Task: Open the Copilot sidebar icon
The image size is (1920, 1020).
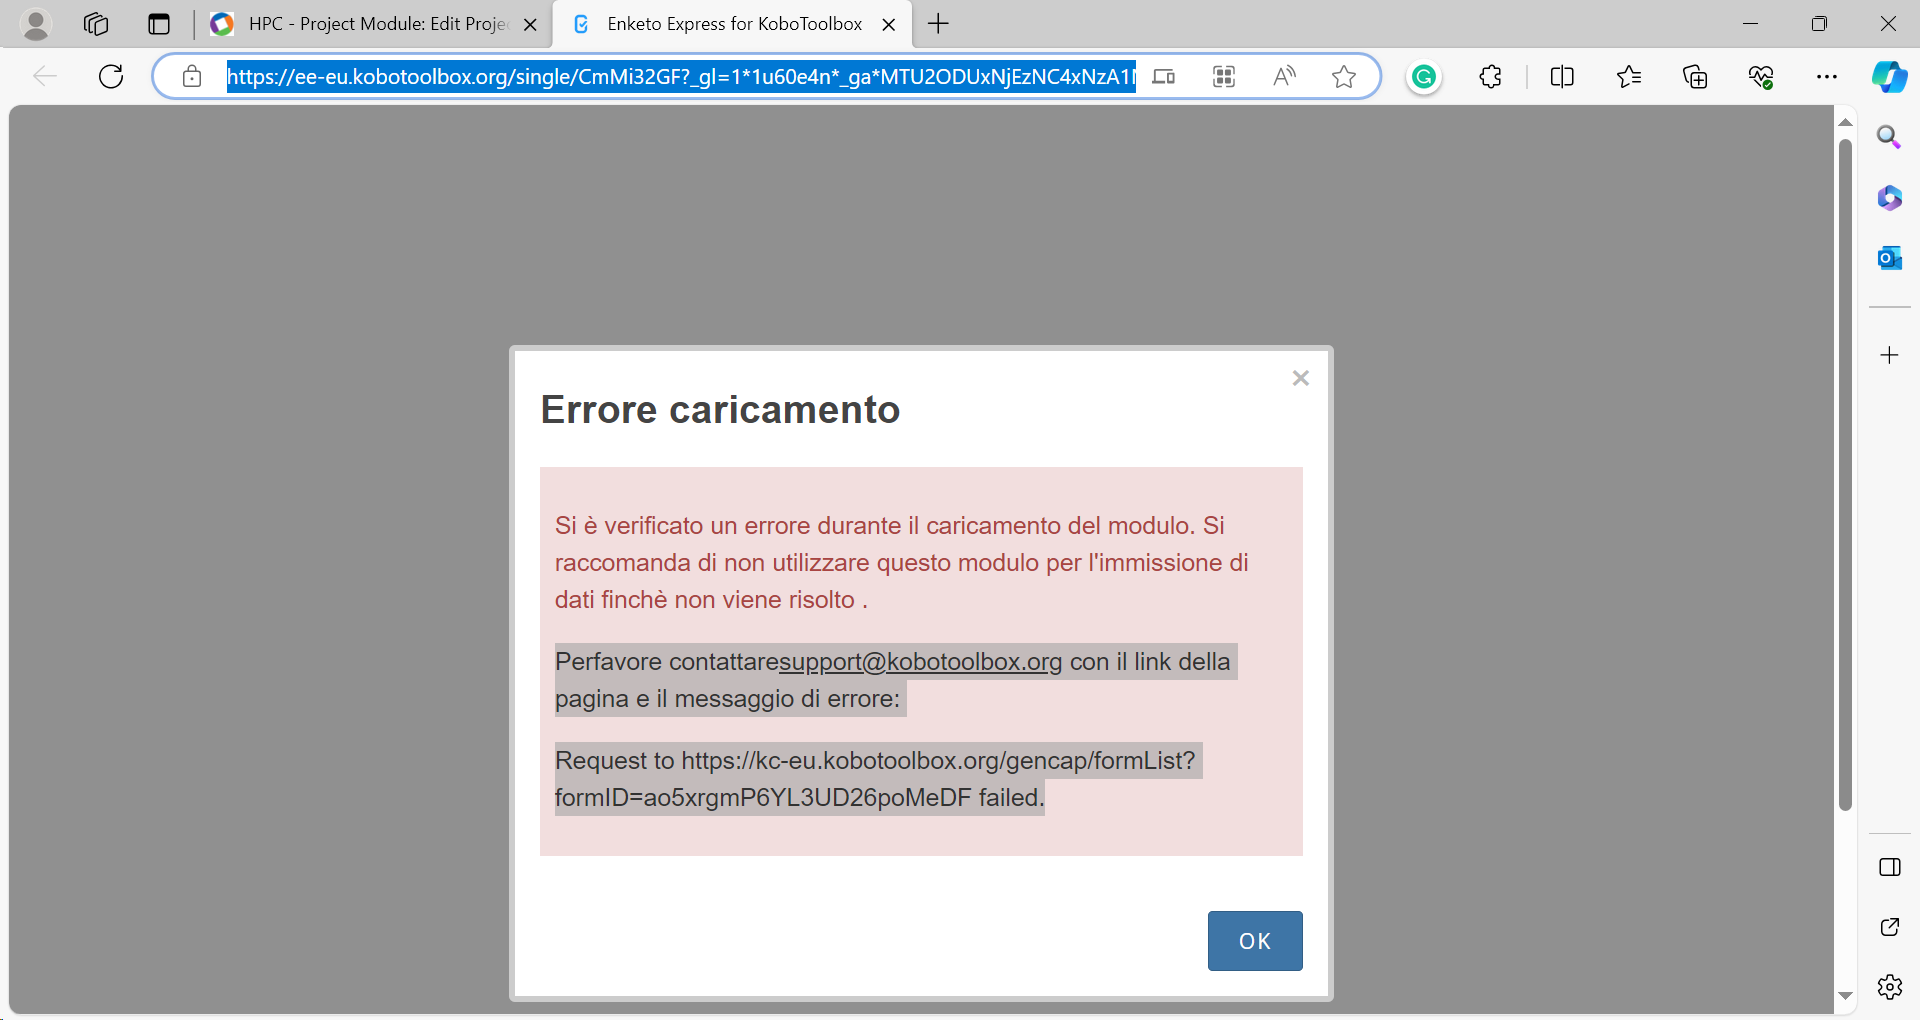Action: pos(1890,76)
